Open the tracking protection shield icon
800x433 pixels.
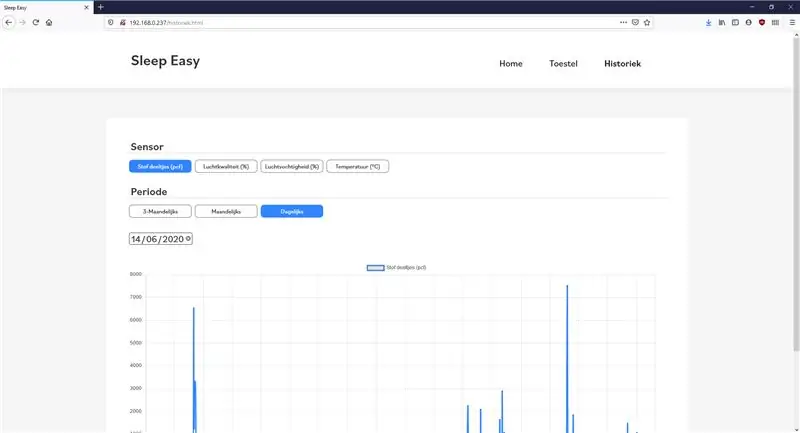pos(111,22)
